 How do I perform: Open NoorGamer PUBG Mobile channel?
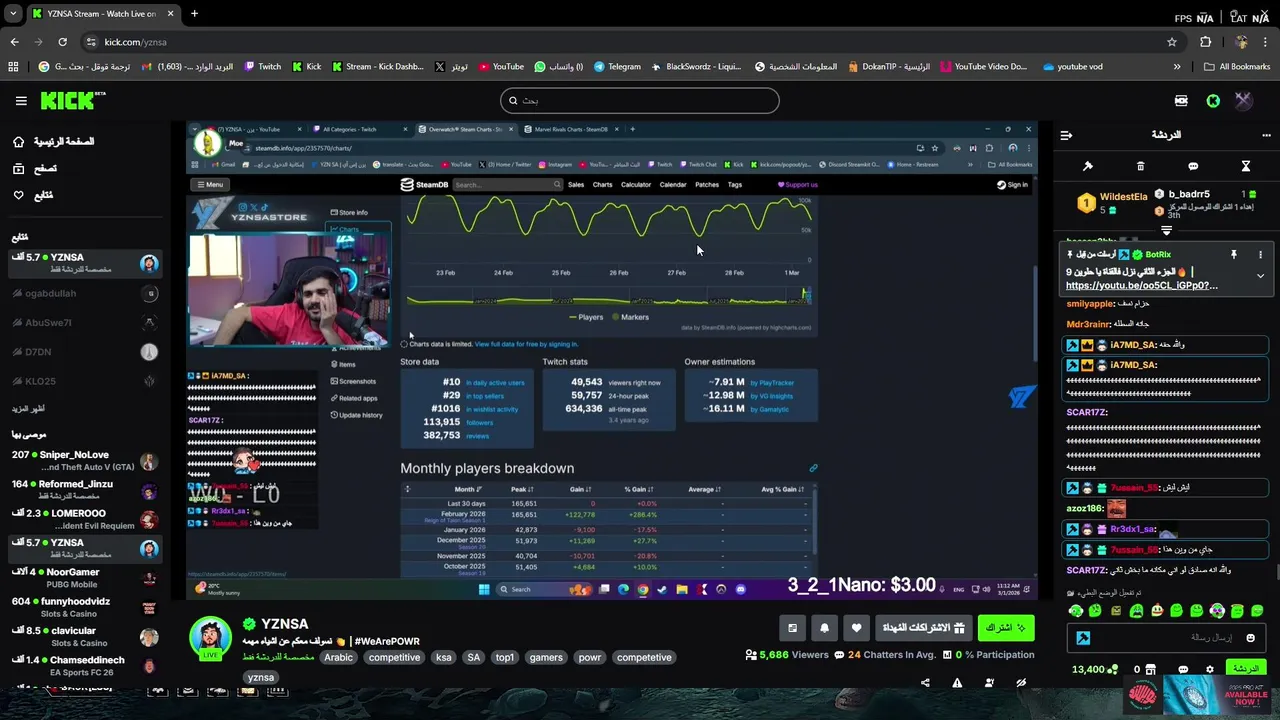(84, 578)
